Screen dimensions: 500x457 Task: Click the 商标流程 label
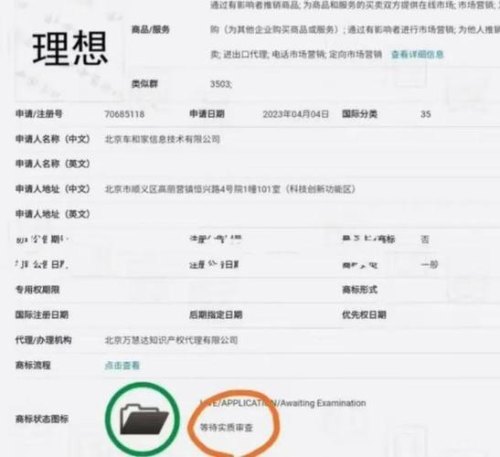(x=33, y=365)
